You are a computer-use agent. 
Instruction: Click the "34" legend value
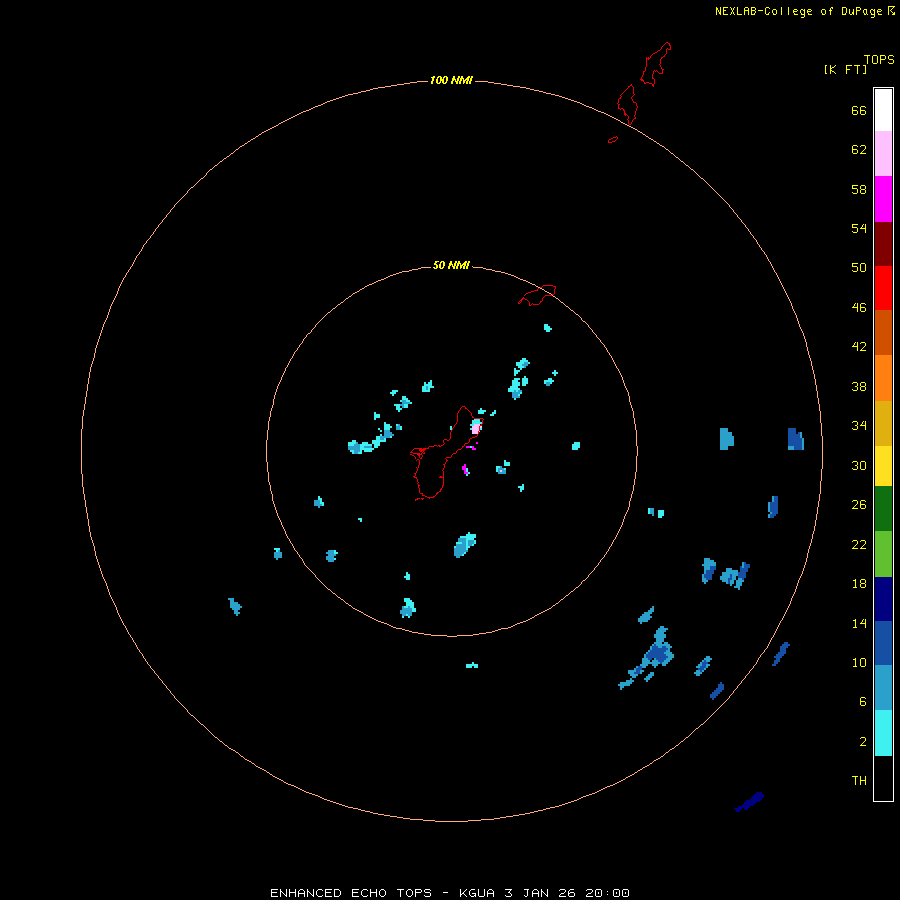point(859,426)
